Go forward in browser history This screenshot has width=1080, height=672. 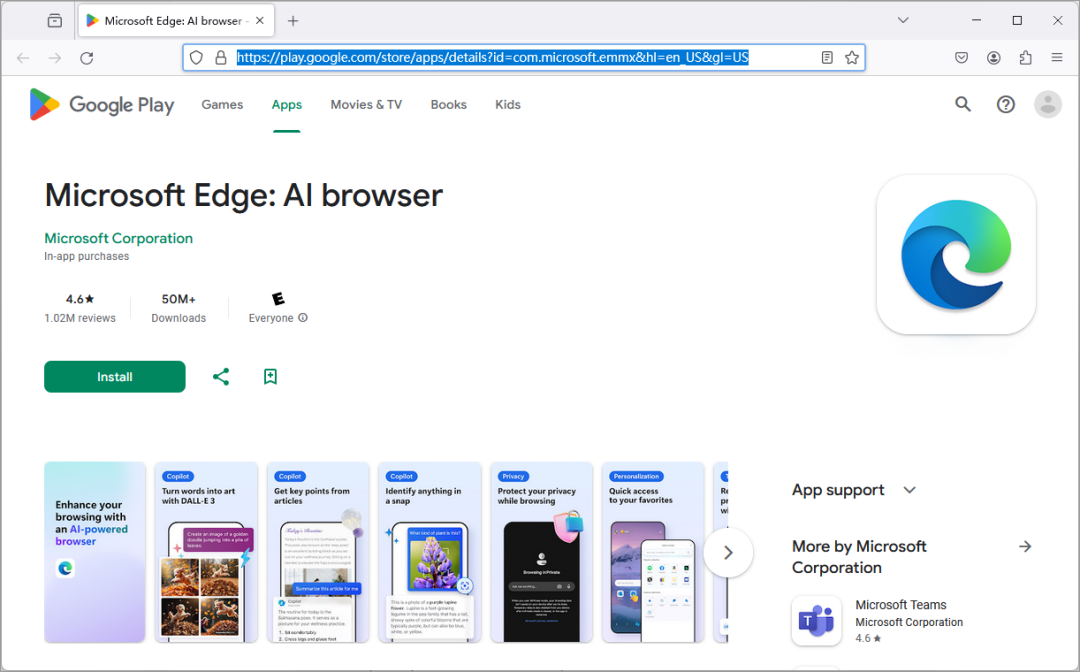click(54, 58)
